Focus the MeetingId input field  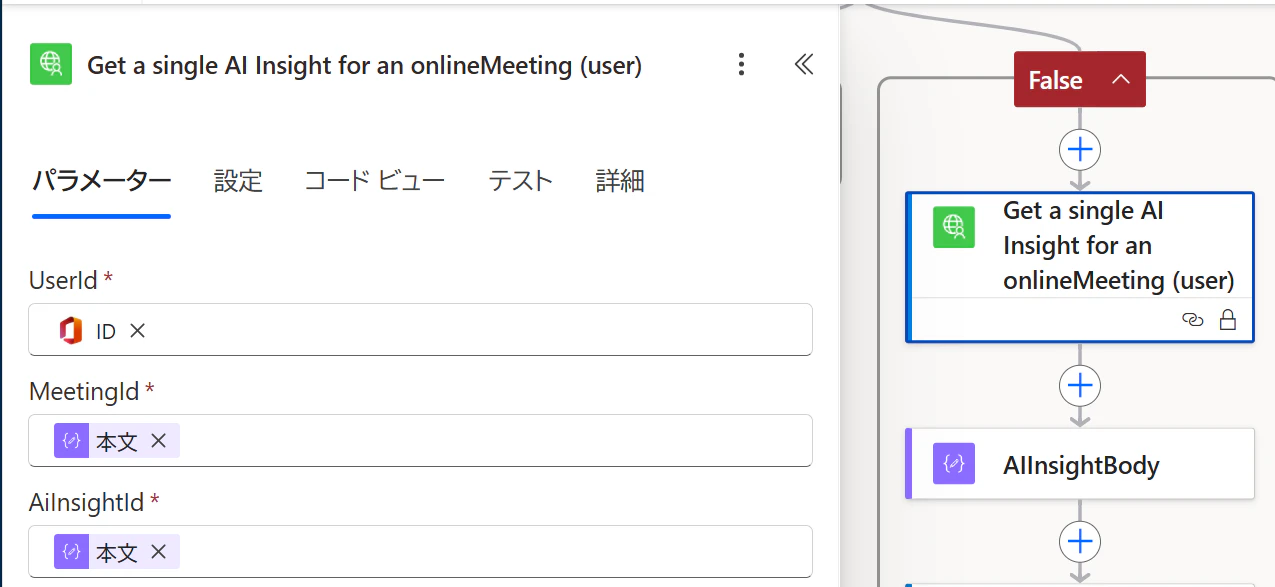click(x=420, y=441)
